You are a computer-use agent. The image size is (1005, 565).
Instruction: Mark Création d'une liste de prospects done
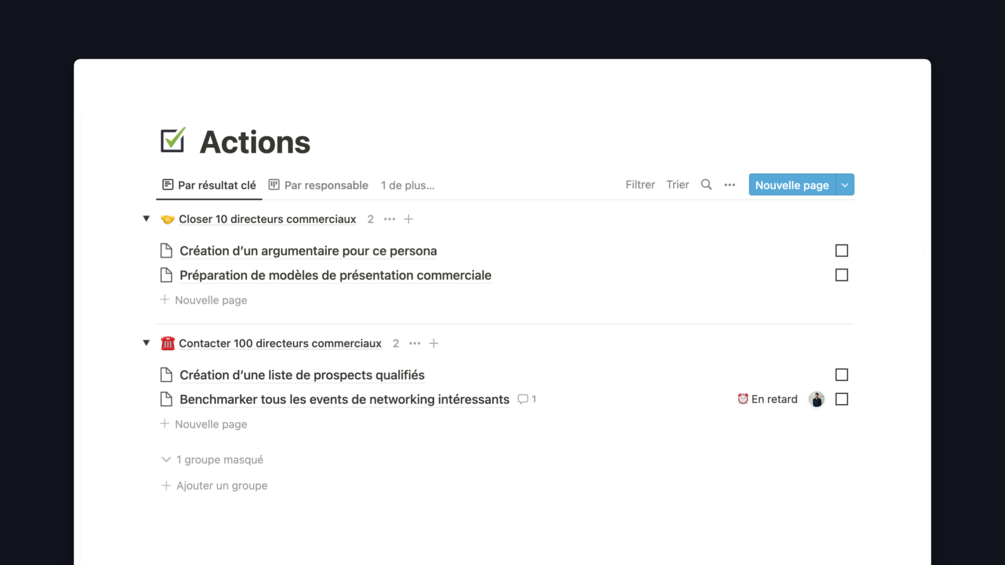point(842,375)
